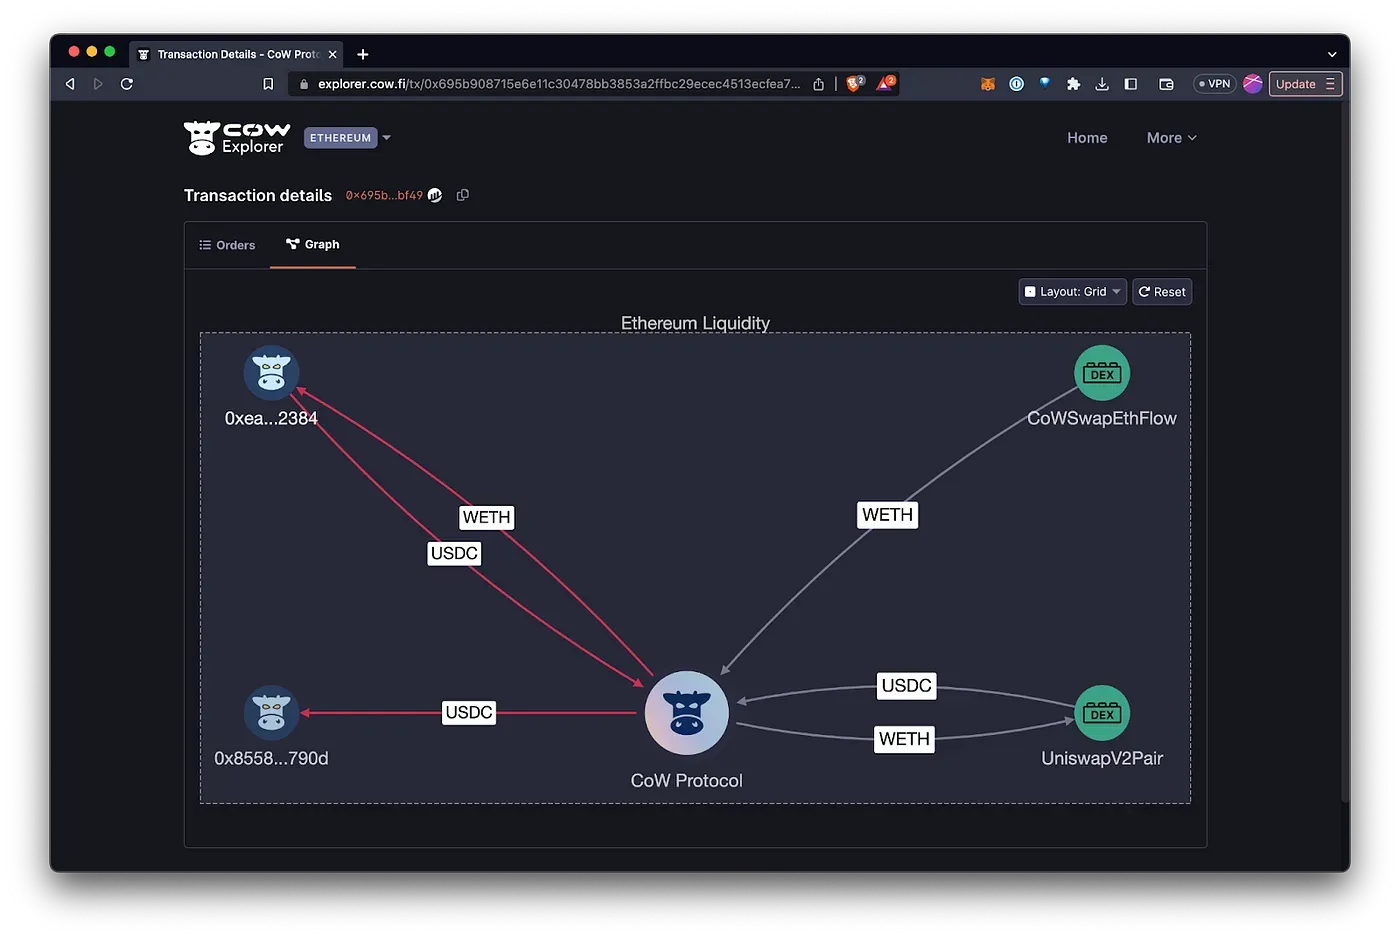Screen dimensions: 1400x938
Task: Click the lock icon in address bar
Action: (304, 84)
